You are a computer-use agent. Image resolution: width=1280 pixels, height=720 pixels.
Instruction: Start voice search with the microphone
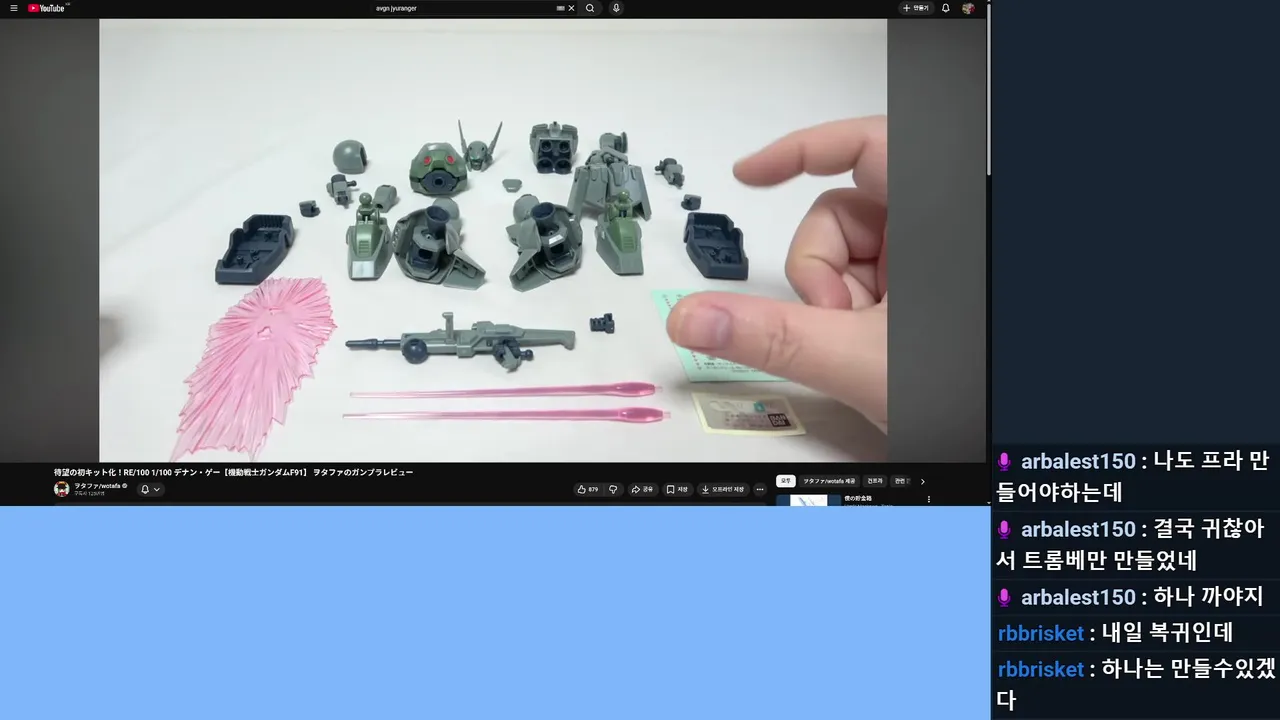coord(616,8)
